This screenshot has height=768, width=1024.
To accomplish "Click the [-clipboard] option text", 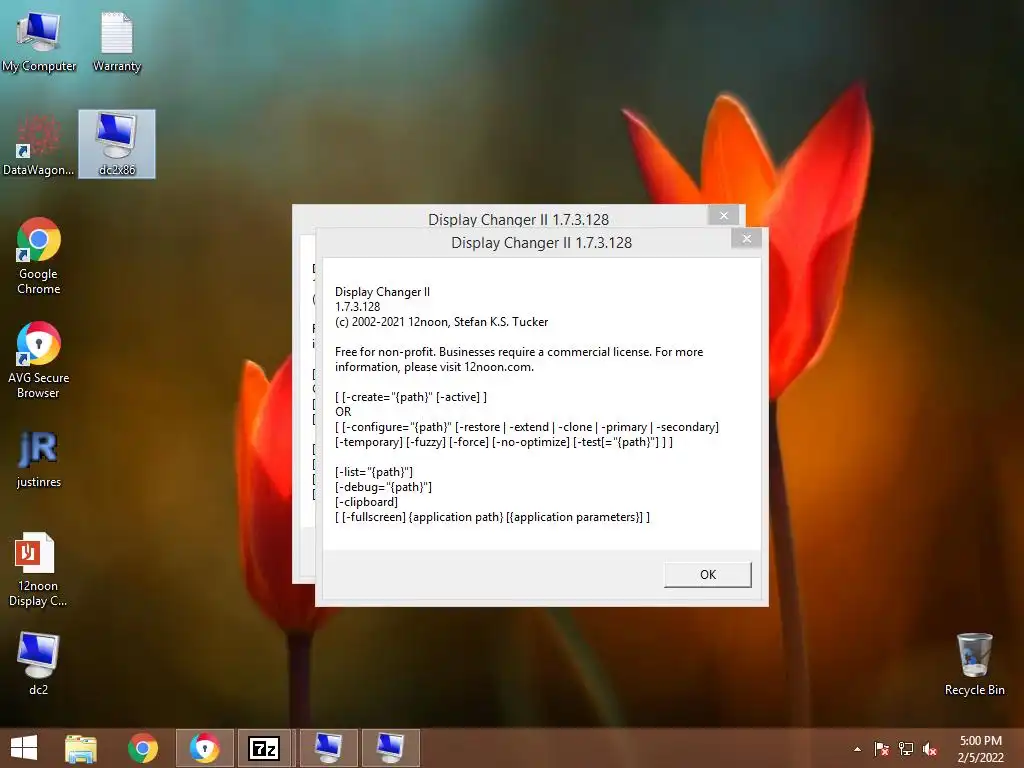I will (366, 502).
